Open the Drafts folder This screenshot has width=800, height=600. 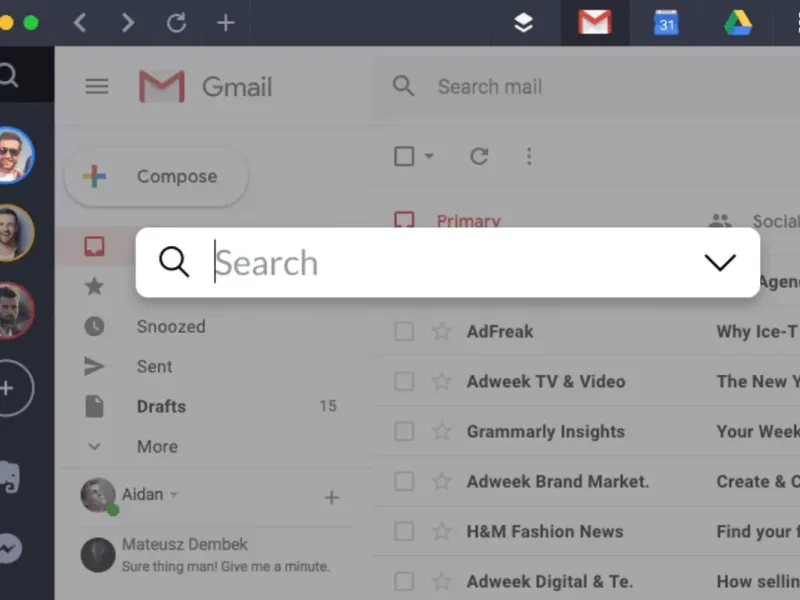(161, 407)
